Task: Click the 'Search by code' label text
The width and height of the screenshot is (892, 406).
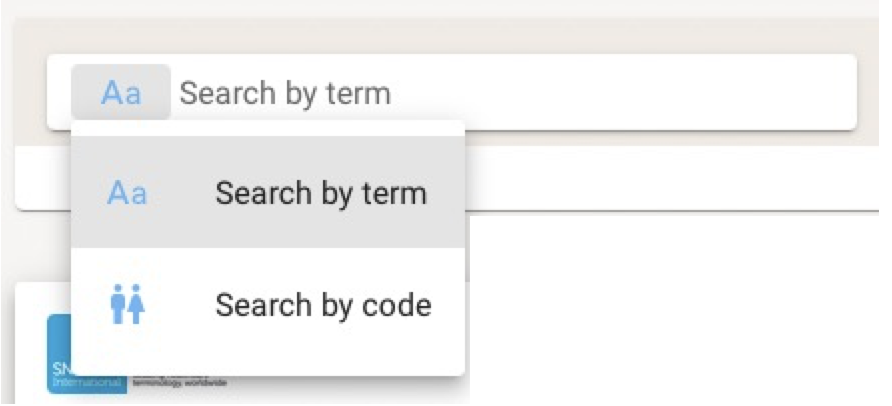Action: [323, 304]
